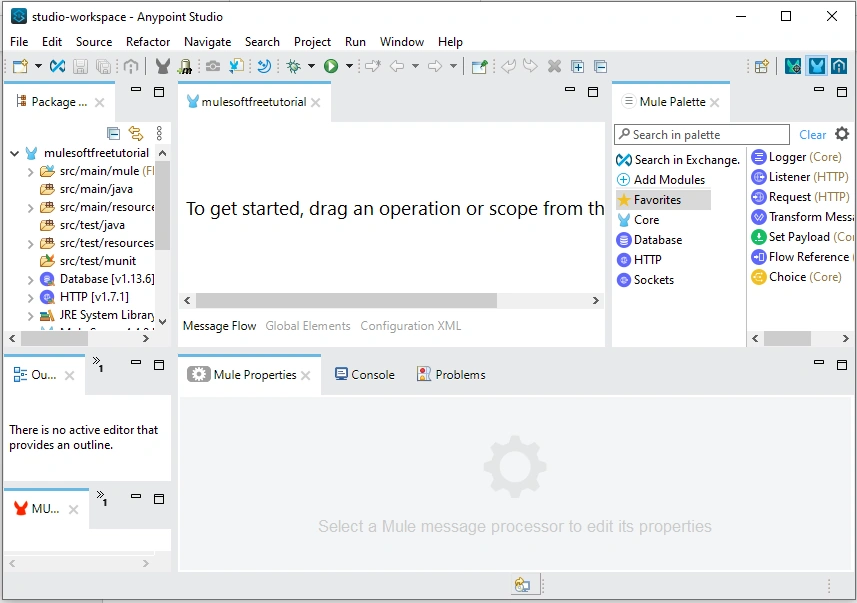Viewport: 857px width, 603px height.
Task: Select the HTTP palette category
Action: point(639,260)
